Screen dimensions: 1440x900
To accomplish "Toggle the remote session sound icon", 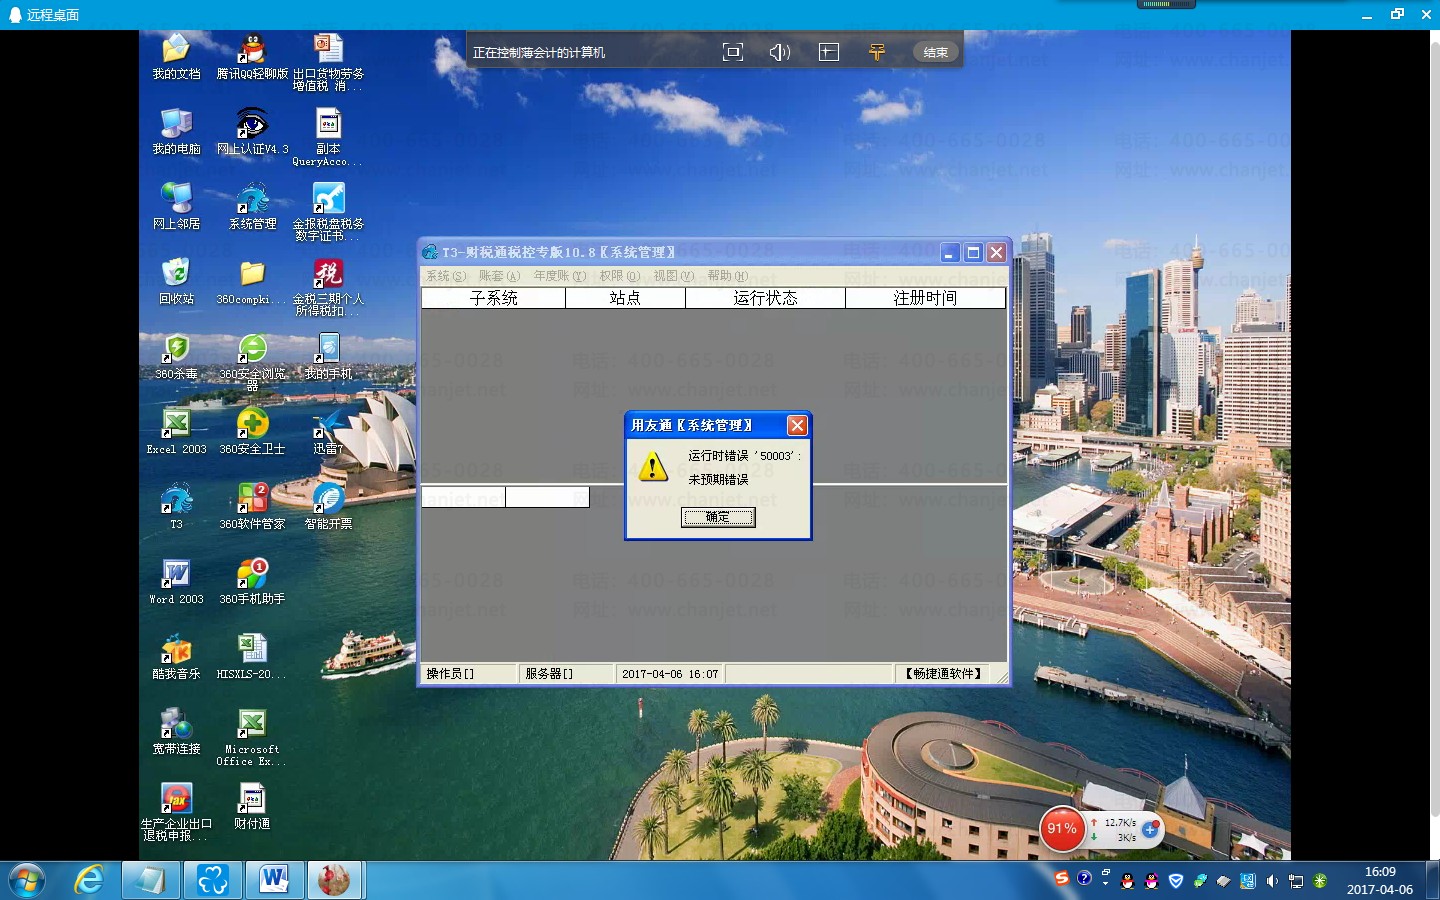I will [x=780, y=52].
